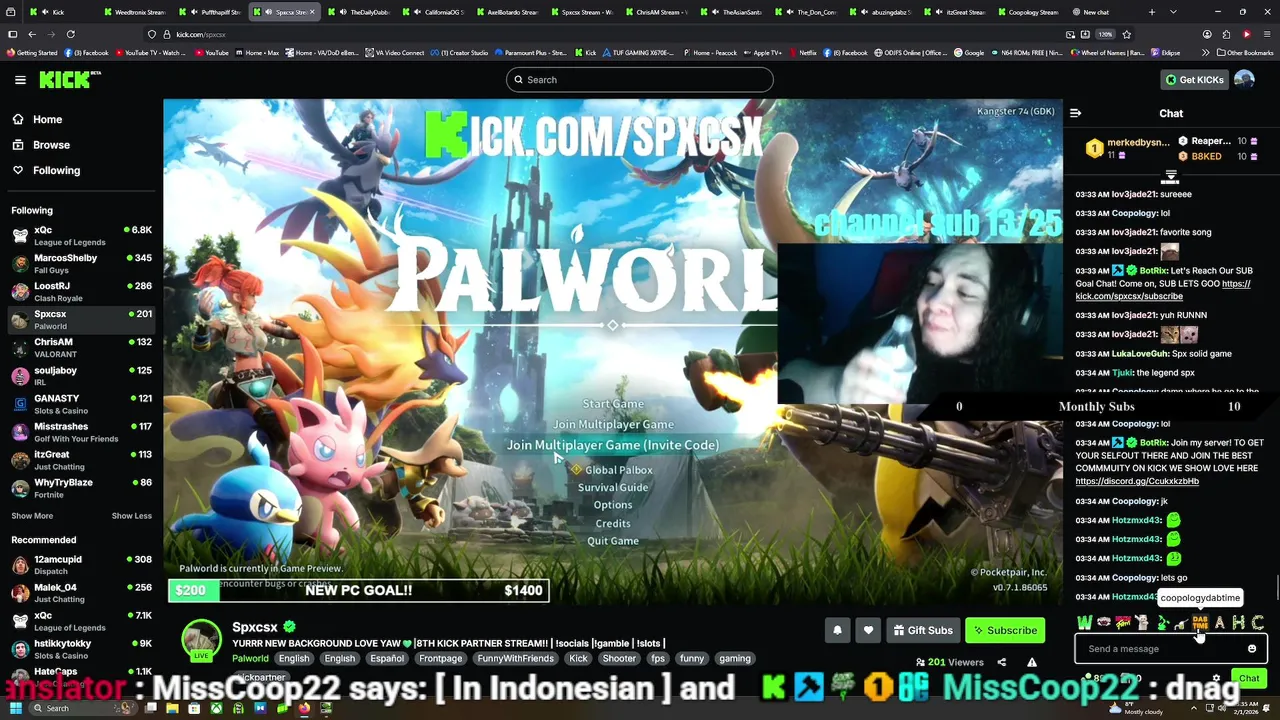Send message with the Chat button
1280x720 pixels.
[x=1249, y=678]
